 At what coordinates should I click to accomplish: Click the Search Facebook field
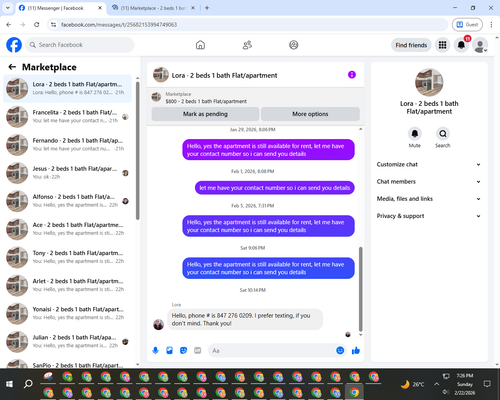(x=80, y=45)
